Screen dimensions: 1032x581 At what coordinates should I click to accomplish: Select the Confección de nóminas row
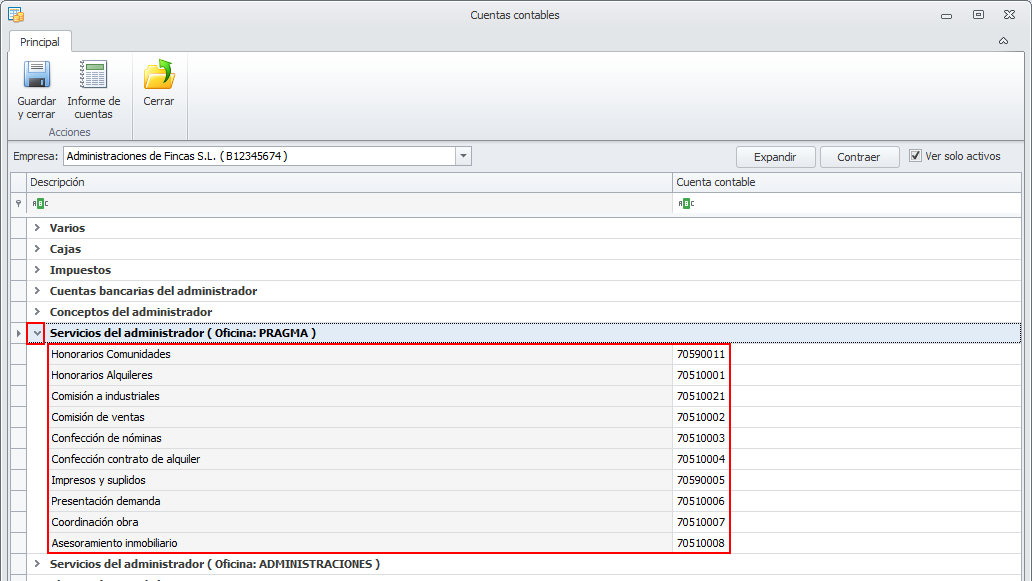(361, 438)
